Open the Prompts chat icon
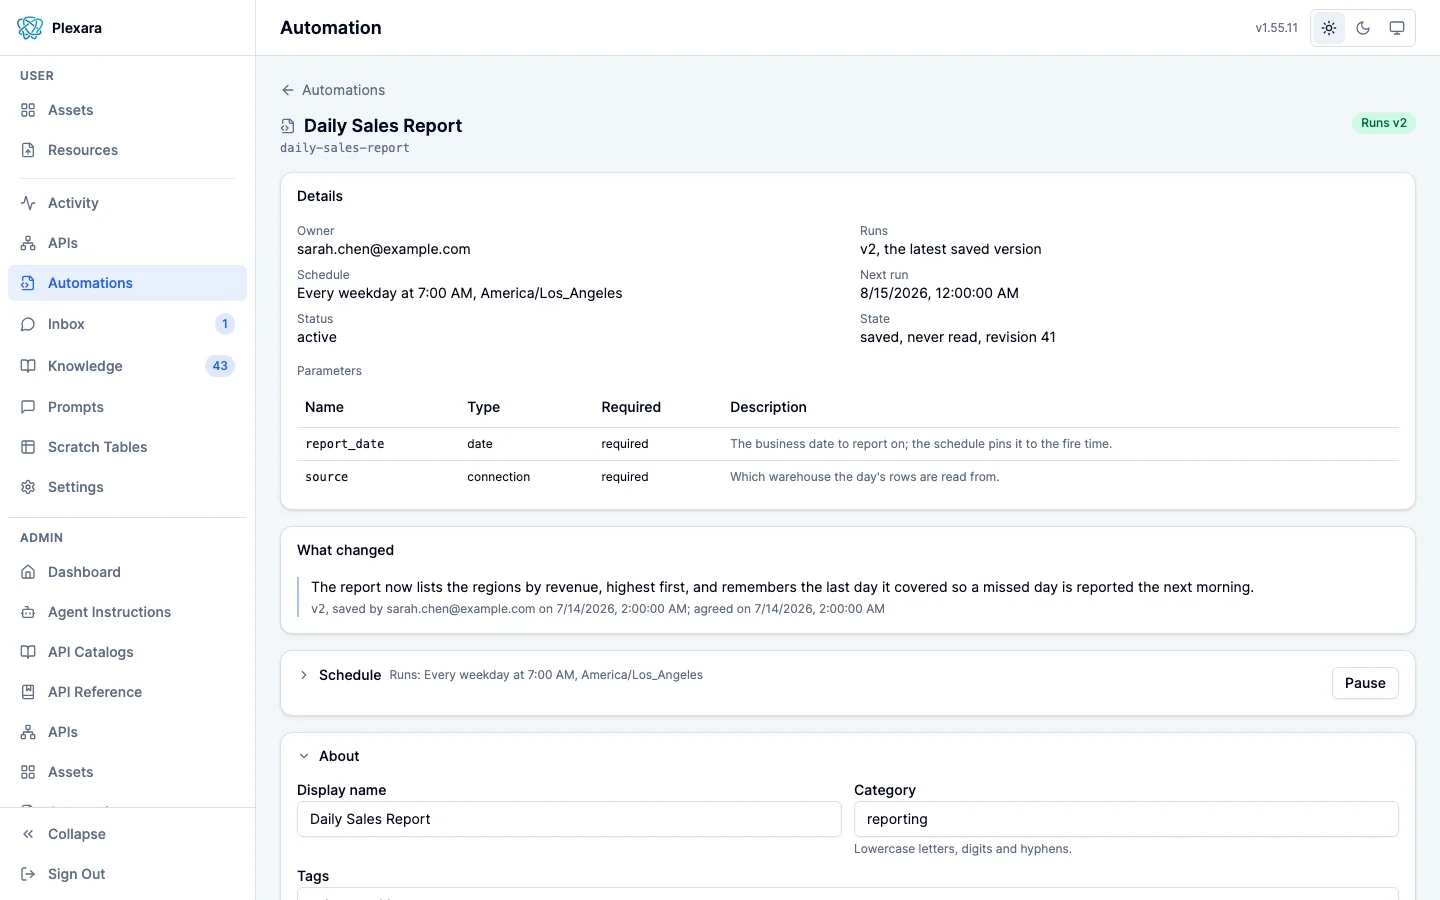The image size is (1440, 900). pos(28,407)
